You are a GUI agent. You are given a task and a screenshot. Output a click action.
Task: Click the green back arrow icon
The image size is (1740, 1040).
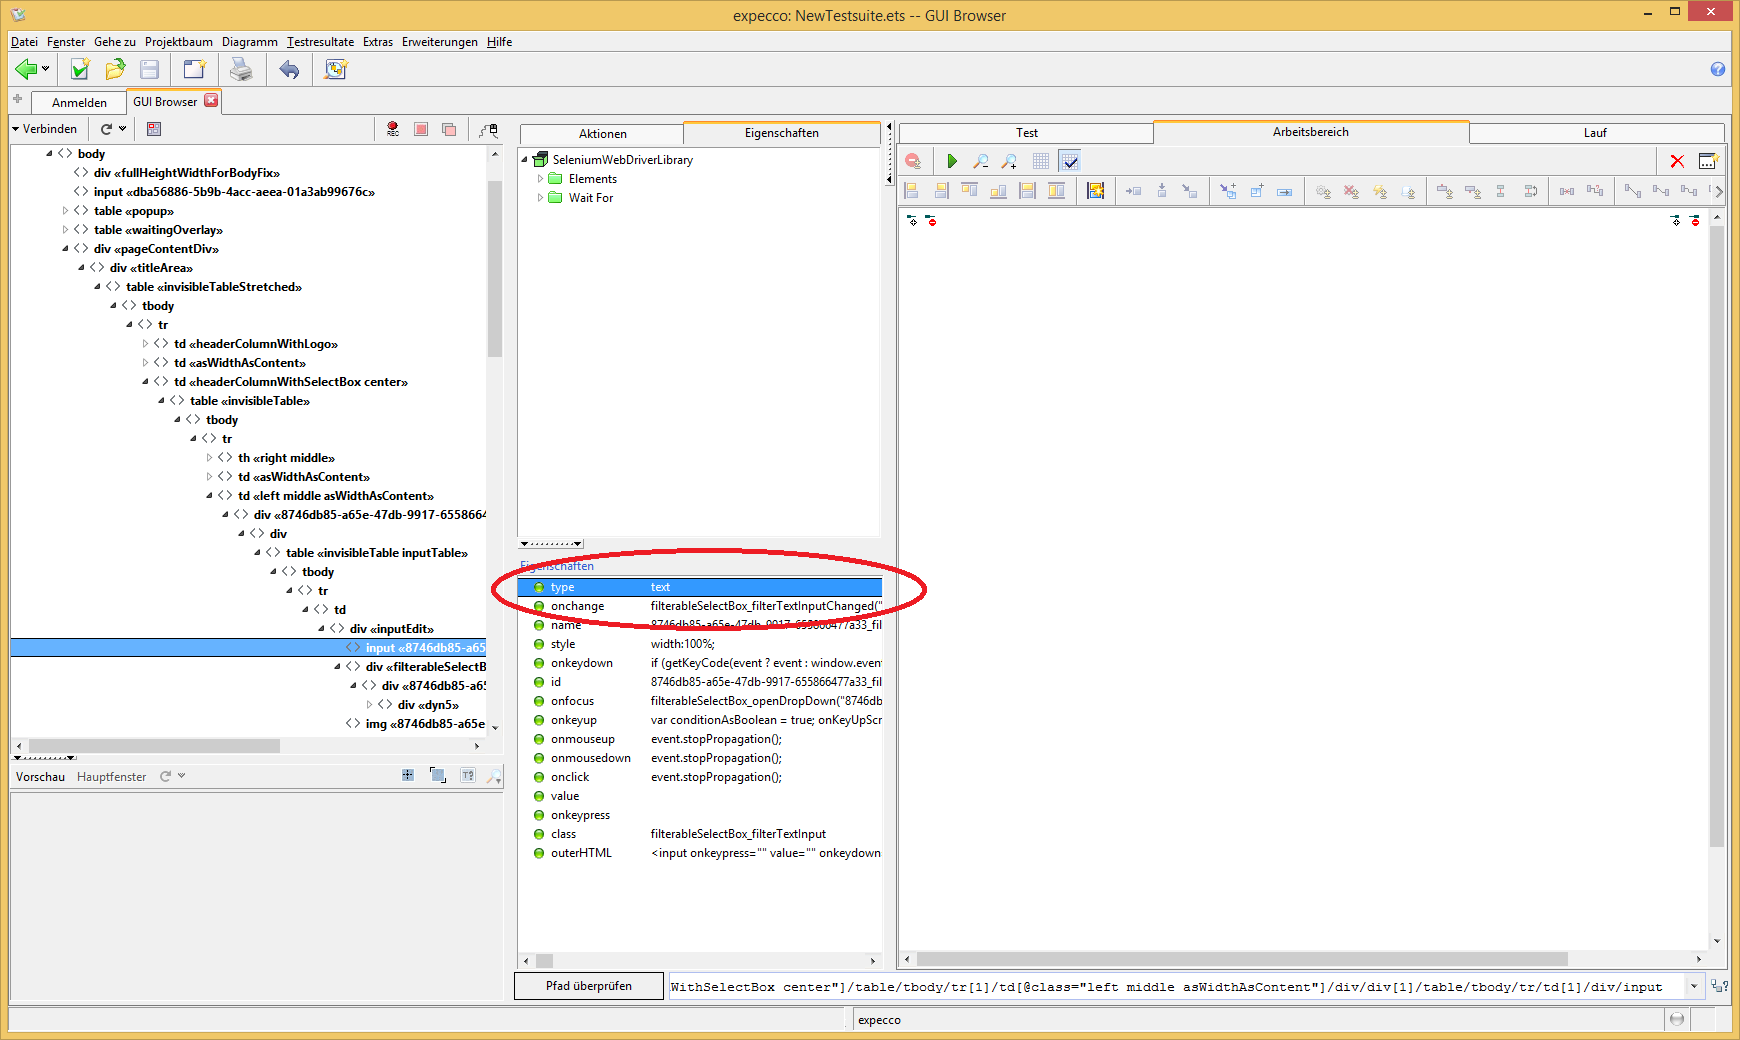[x=26, y=69]
